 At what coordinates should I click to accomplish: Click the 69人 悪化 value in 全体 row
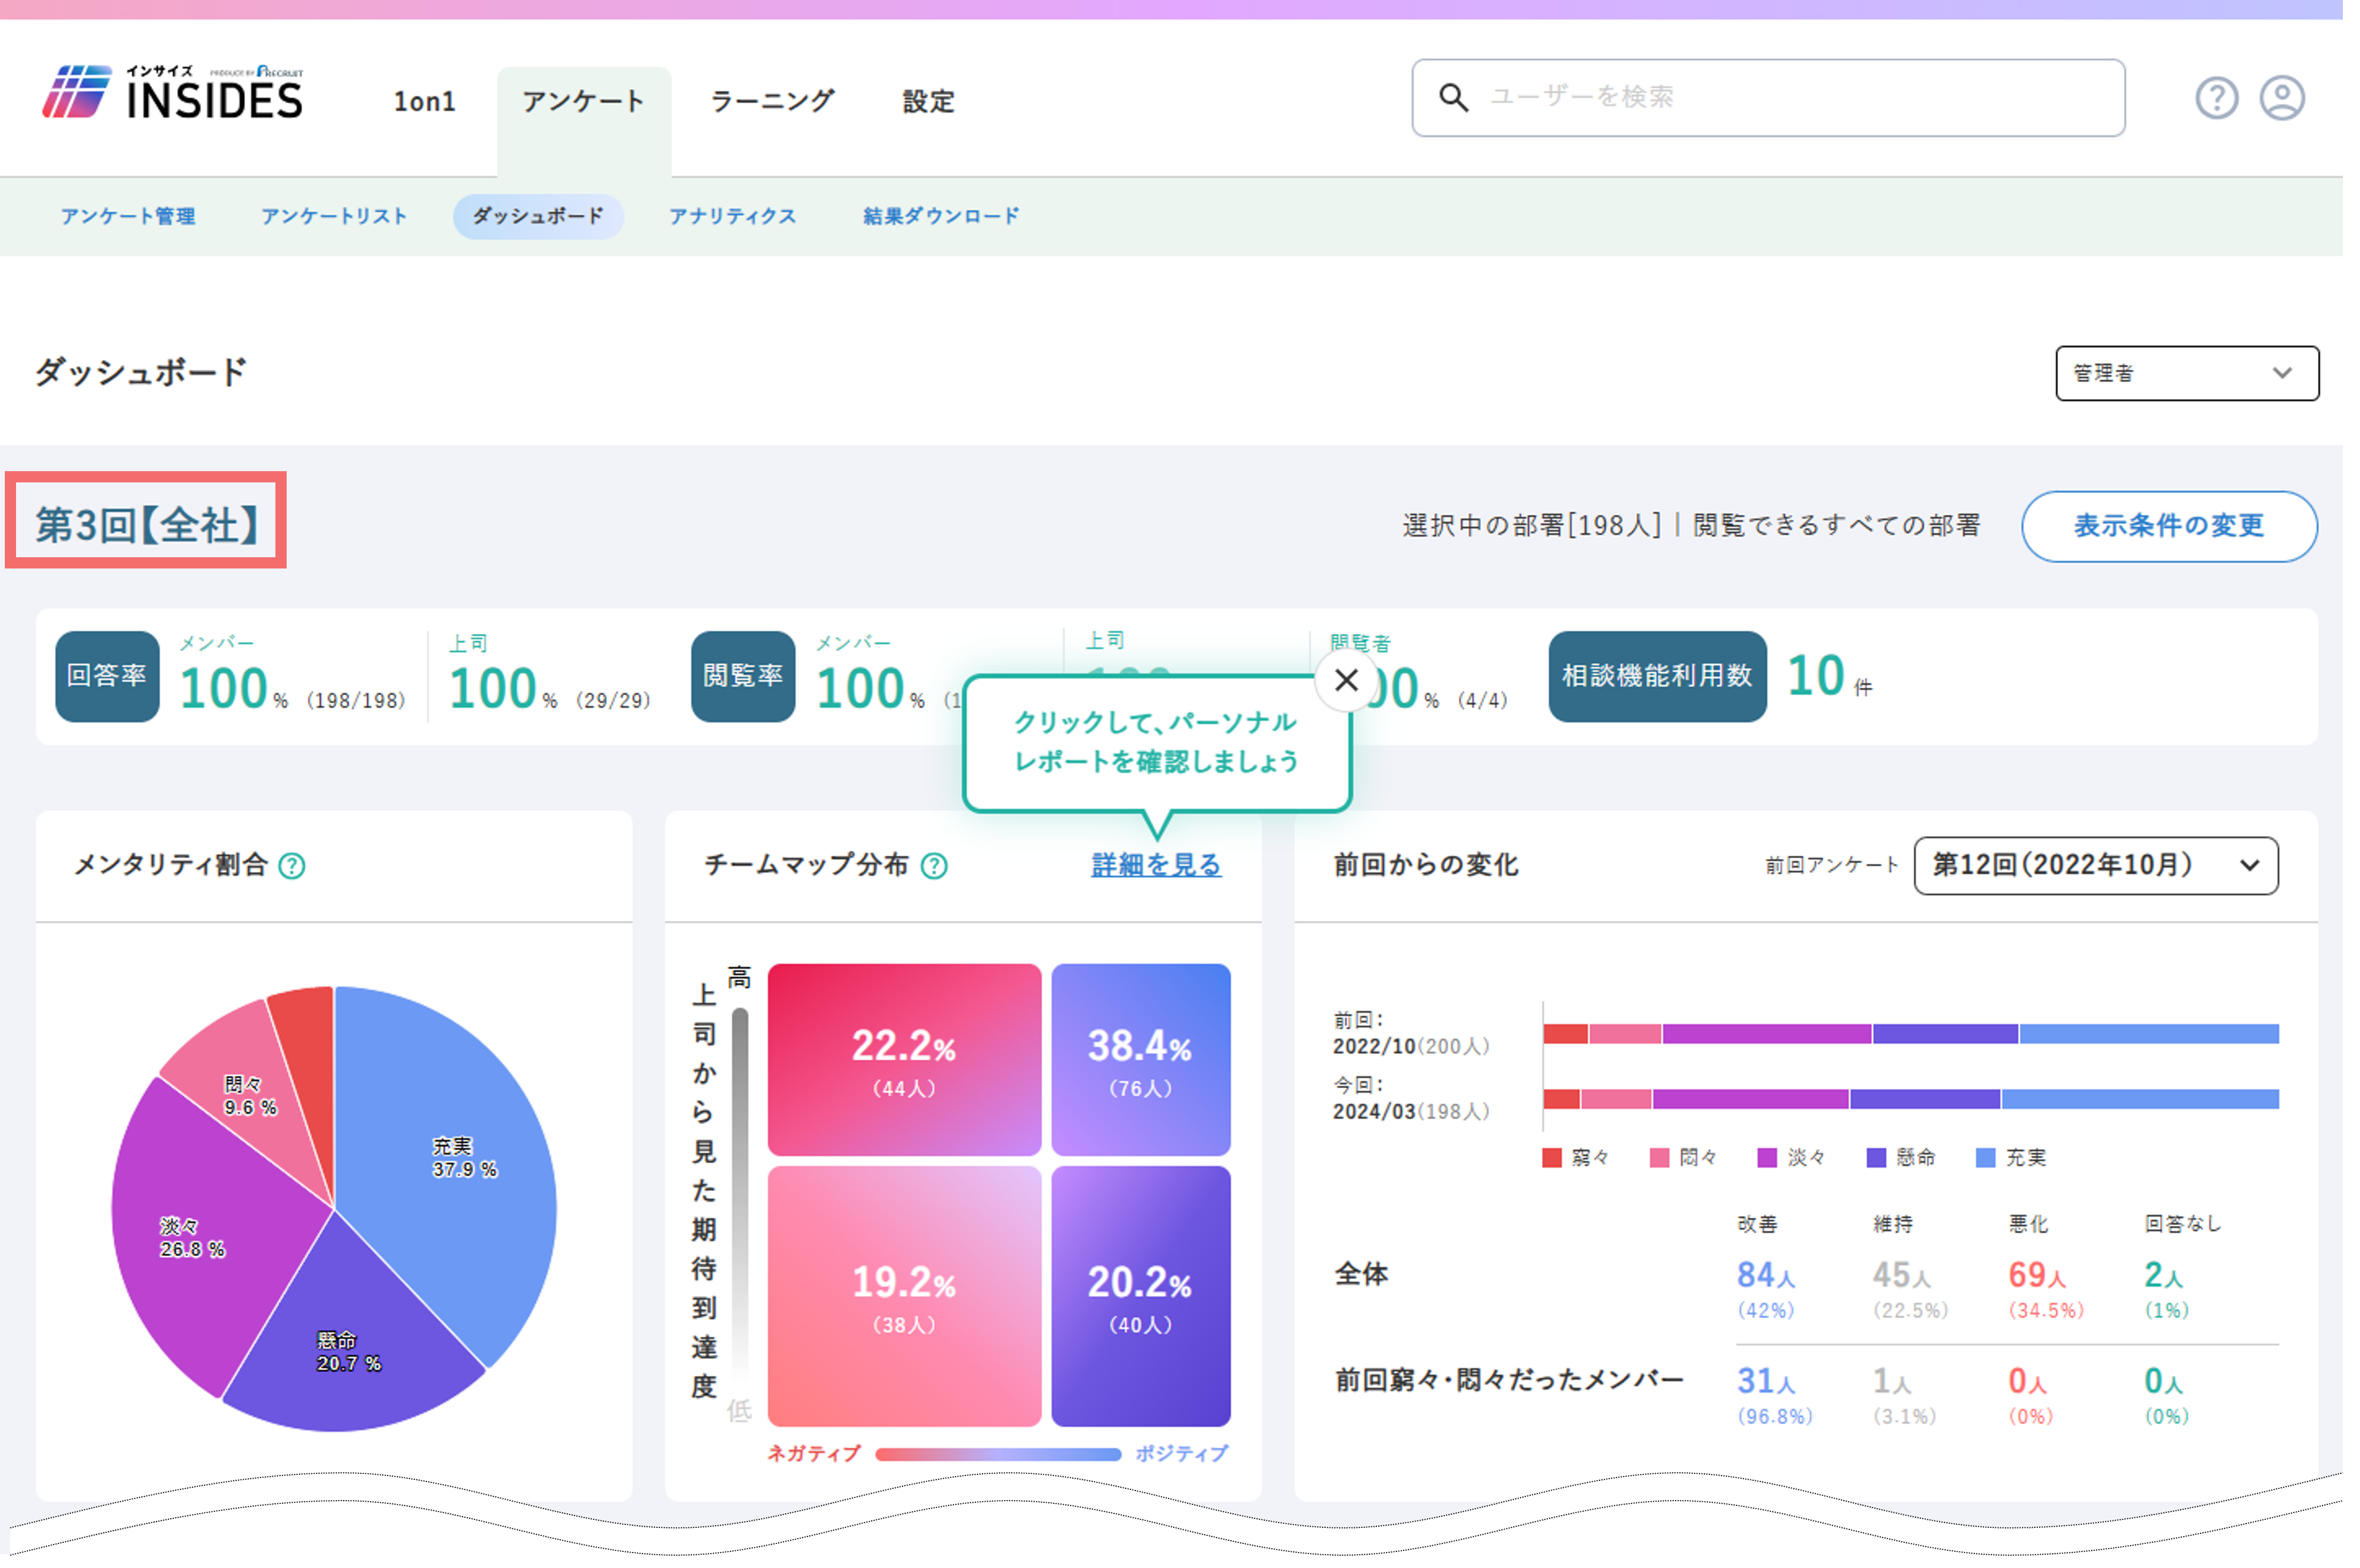click(2037, 1276)
